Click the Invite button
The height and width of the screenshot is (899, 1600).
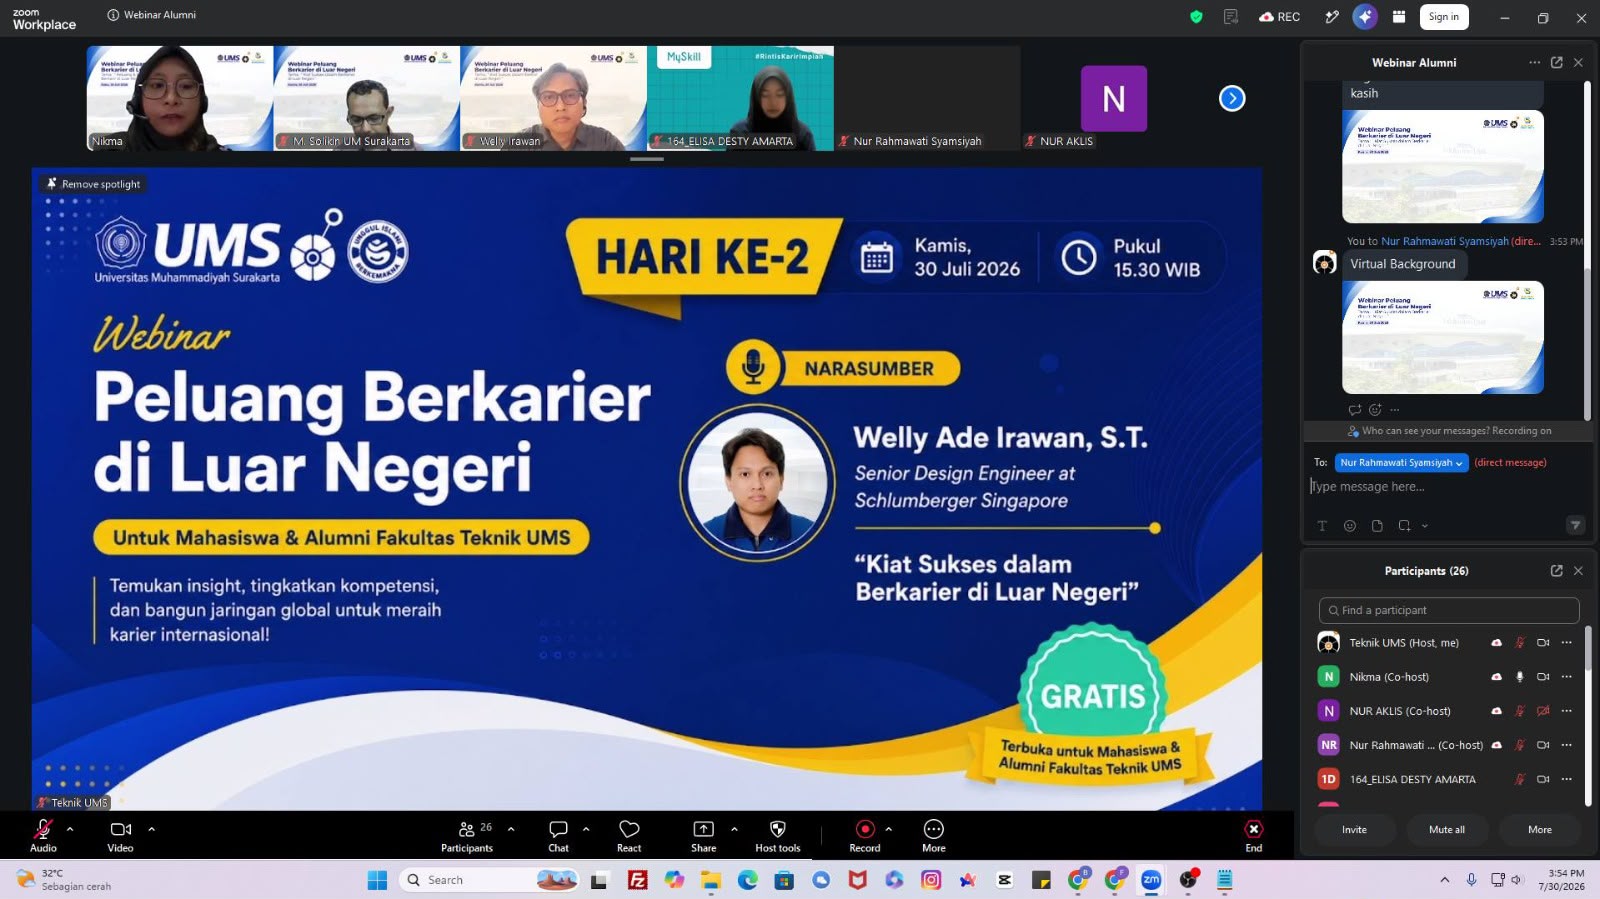(1354, 830)
